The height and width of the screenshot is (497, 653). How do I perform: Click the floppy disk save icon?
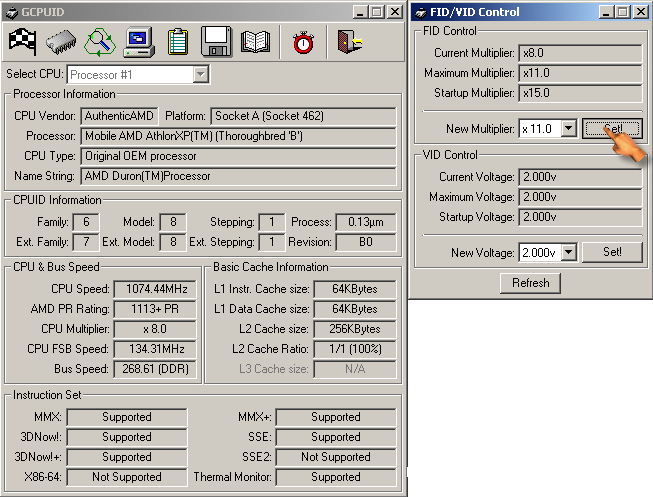tap(216, 42)
